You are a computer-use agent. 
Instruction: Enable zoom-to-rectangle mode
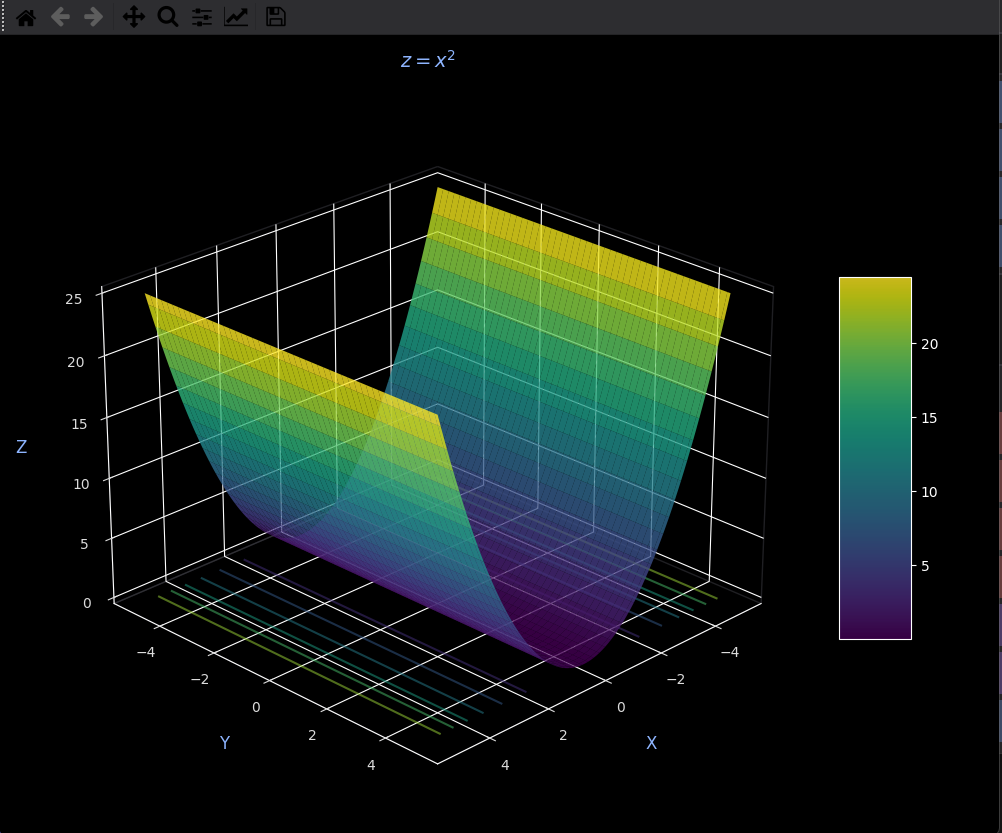[167, 17]
